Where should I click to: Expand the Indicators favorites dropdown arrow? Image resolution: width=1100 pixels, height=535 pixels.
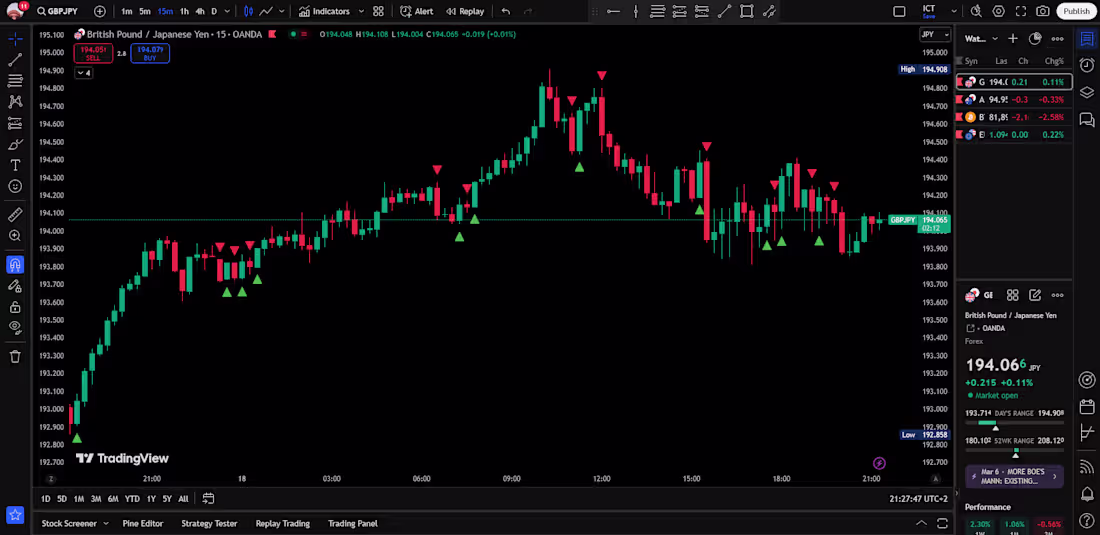[361, 11]
